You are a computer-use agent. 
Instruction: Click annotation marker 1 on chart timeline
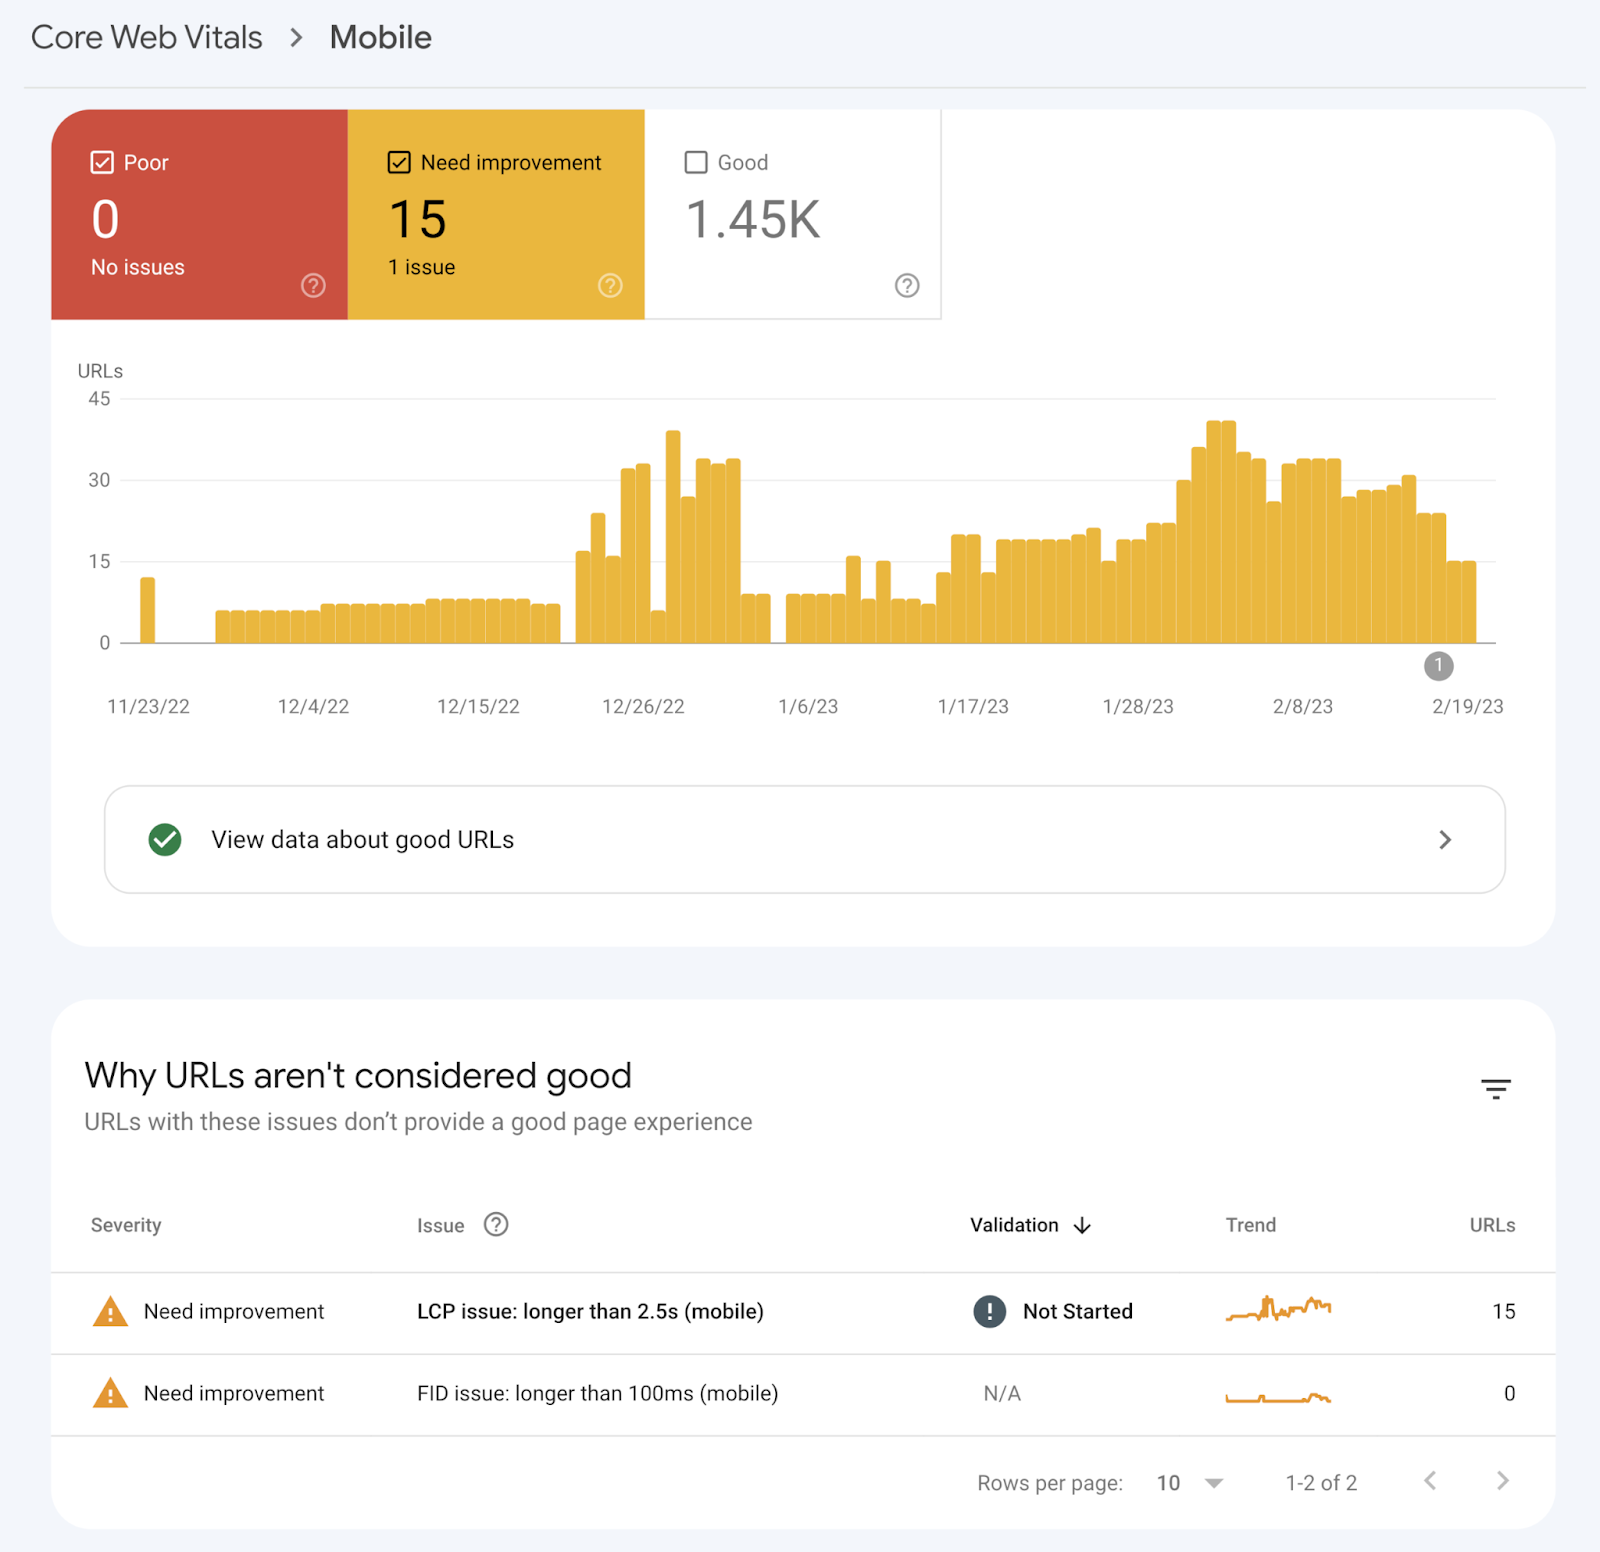1438,666
